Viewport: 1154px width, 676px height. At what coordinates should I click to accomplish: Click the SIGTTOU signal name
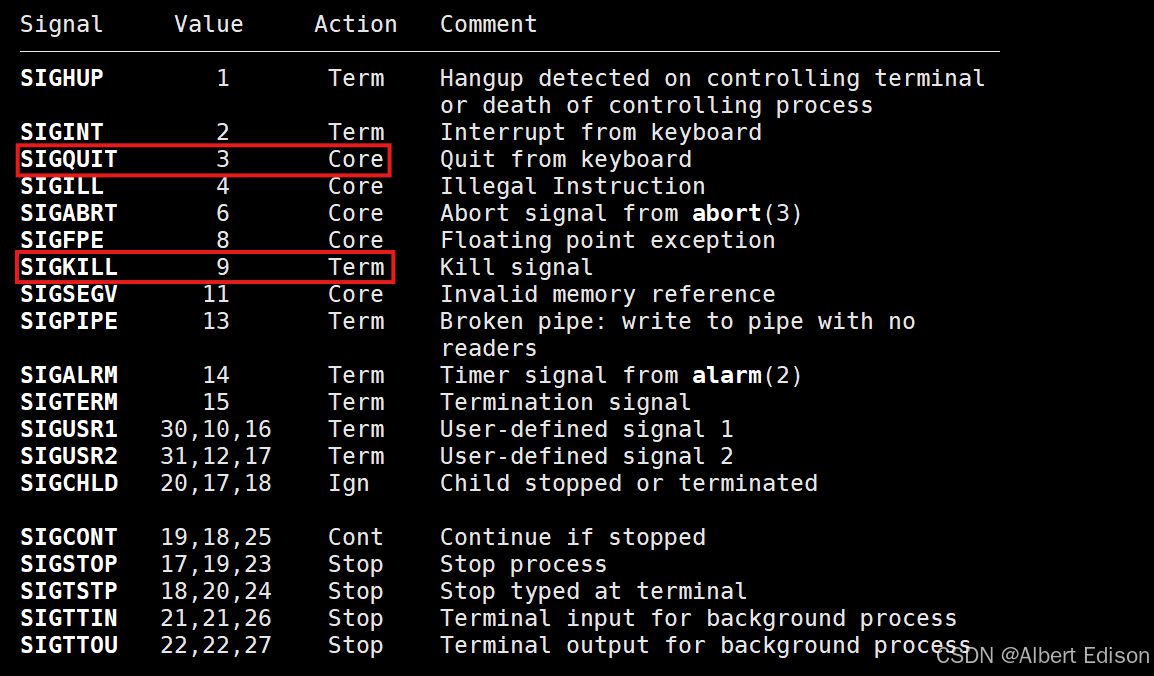click(x=68, y=645)
